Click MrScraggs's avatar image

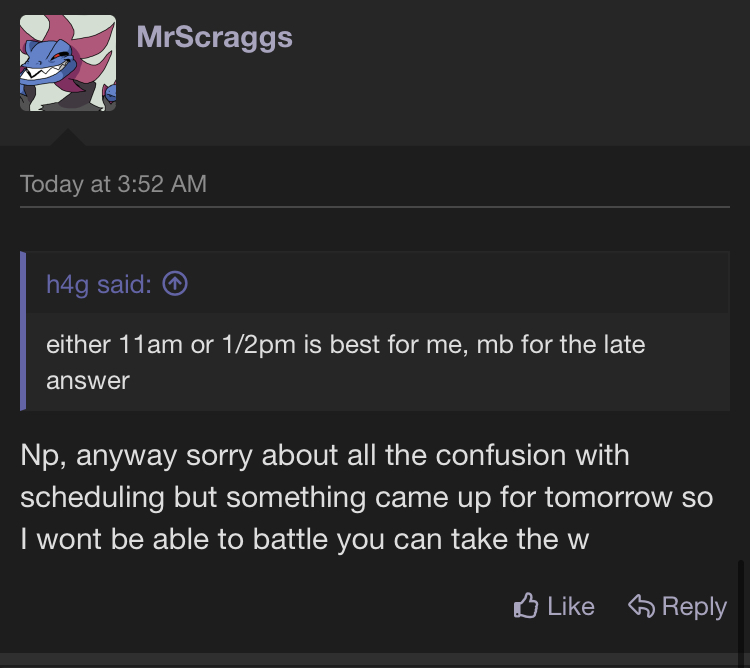[x=68, y=63]
